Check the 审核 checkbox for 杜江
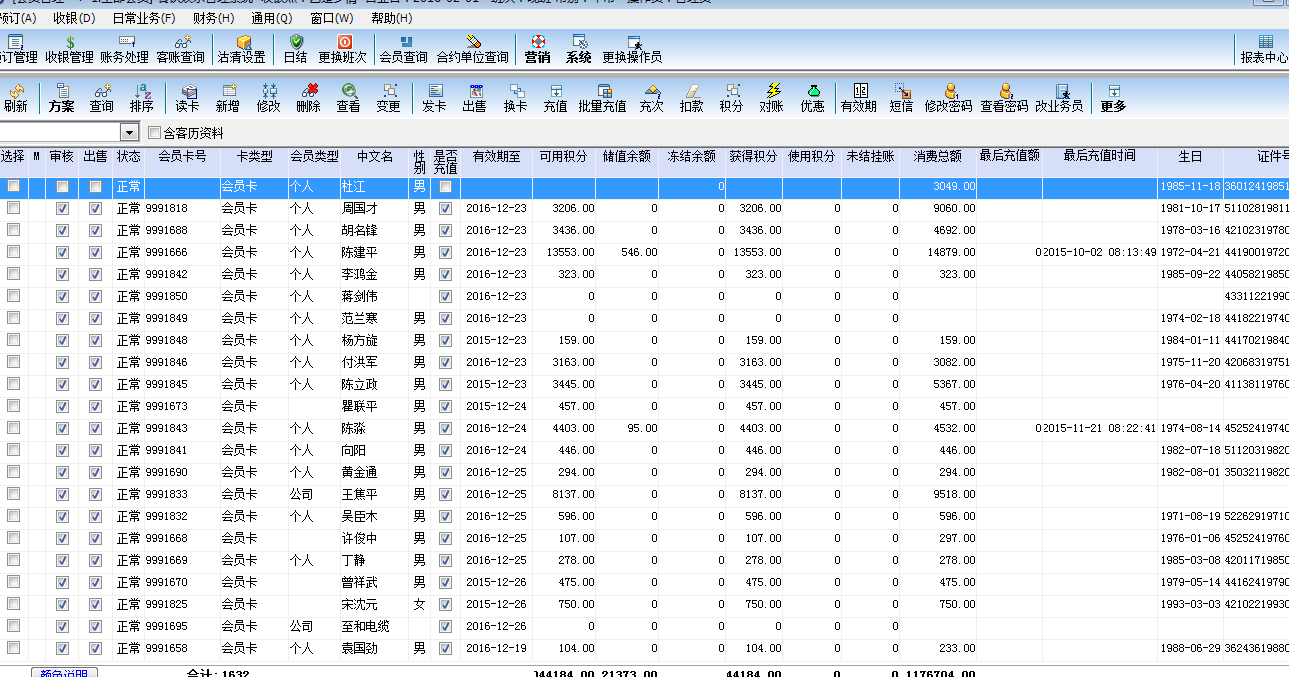Viewport: 1289px width, 677px height. pyautogui.click(x=62, y=186)
